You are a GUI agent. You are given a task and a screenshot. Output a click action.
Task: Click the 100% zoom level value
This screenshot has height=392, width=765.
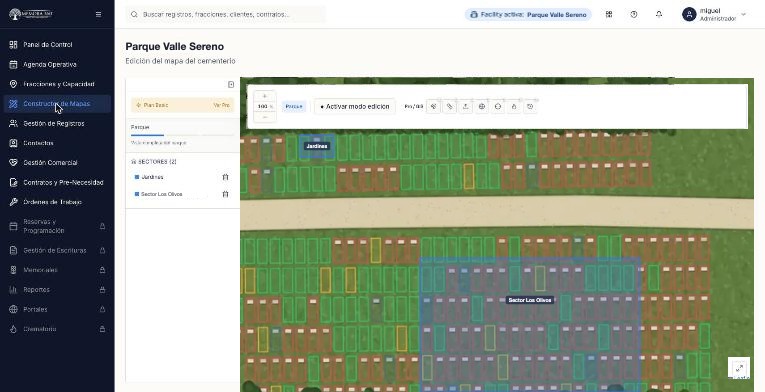pos(265,106)
